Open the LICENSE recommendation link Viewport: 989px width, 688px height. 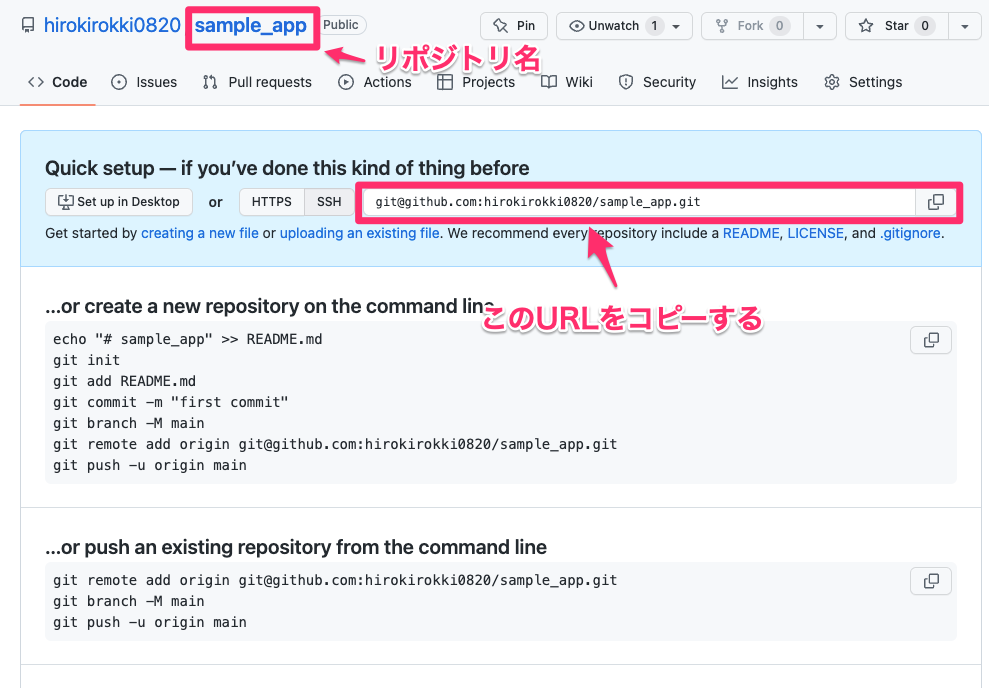click(x=815, y=233)
